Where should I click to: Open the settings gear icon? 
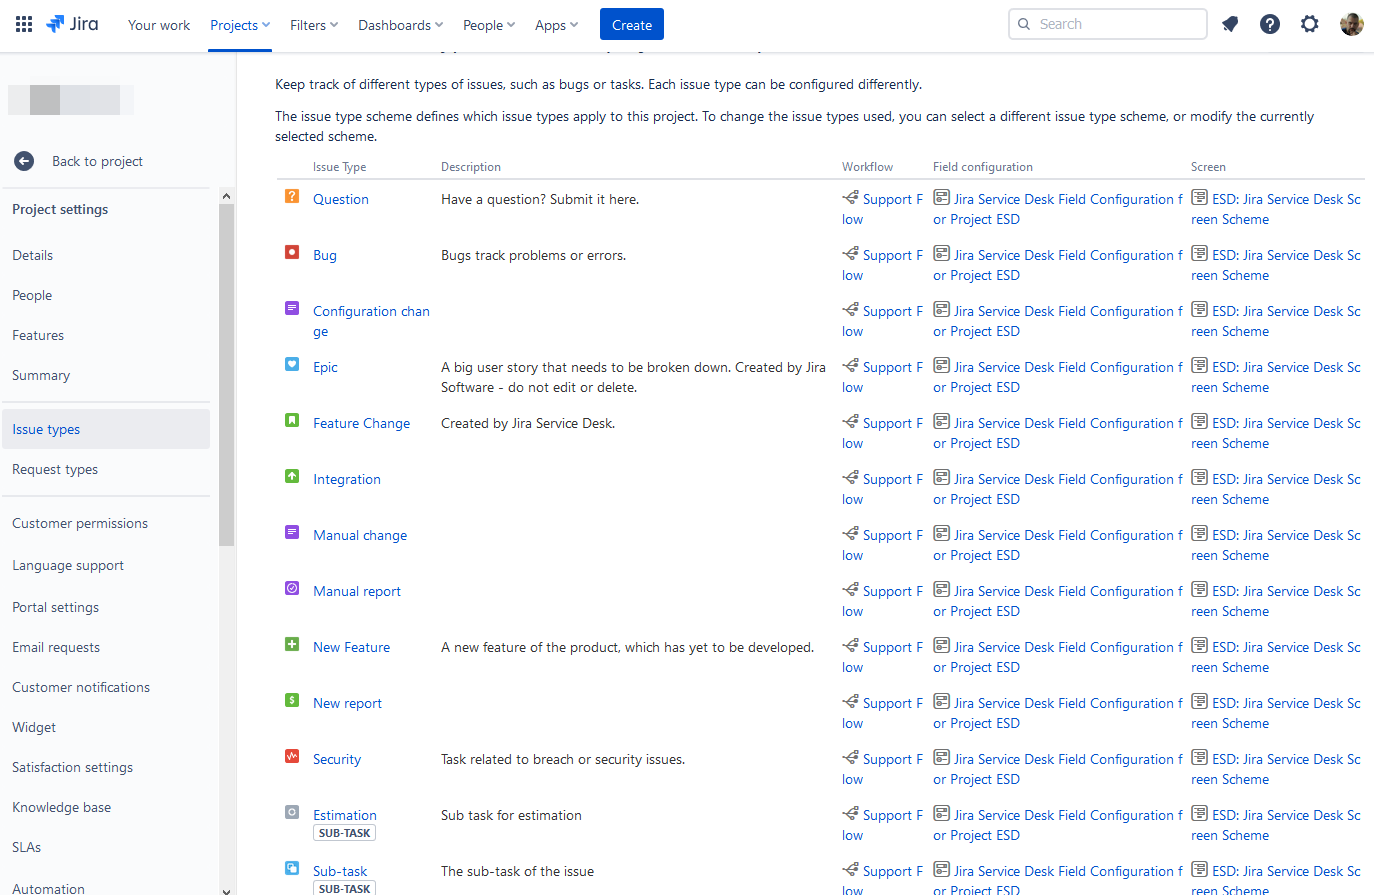[1310, 24]
